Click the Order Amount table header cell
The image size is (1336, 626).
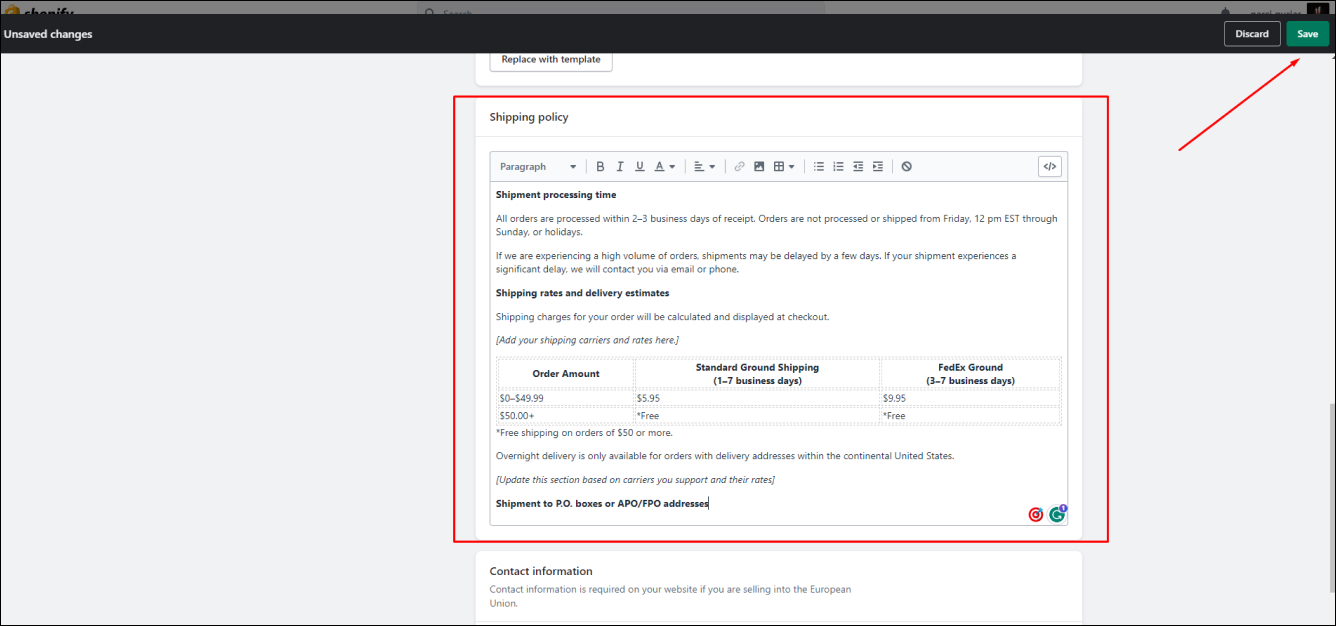[x=566, y=374]
